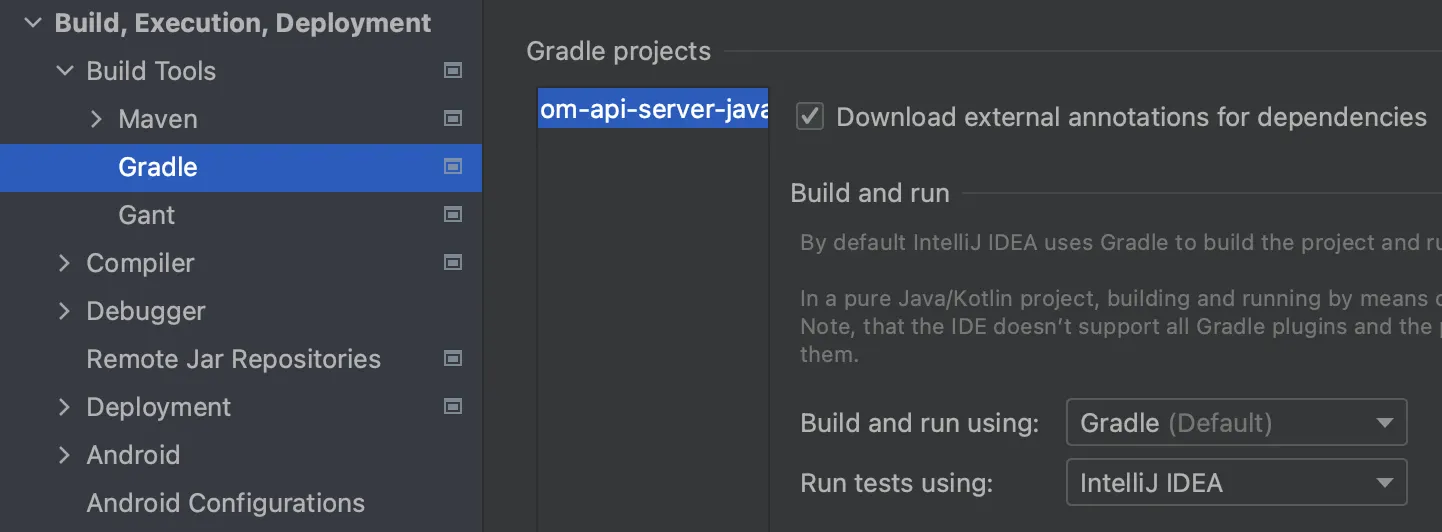Screen dimensions: 1442x532
Task: Open the Build and run using dropdown
Action: (x=1236, y=423)
